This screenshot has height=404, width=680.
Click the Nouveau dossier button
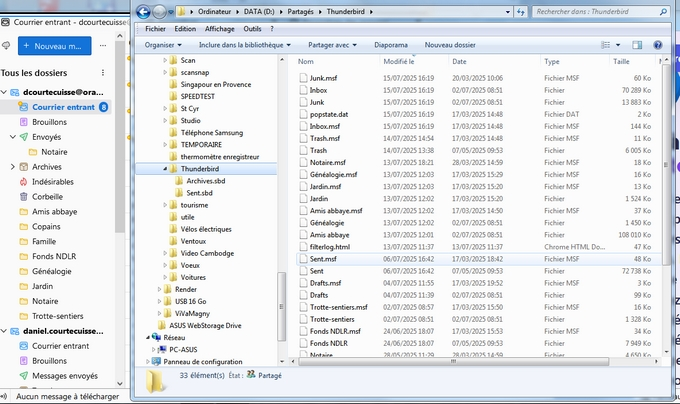tap(450, 45)
